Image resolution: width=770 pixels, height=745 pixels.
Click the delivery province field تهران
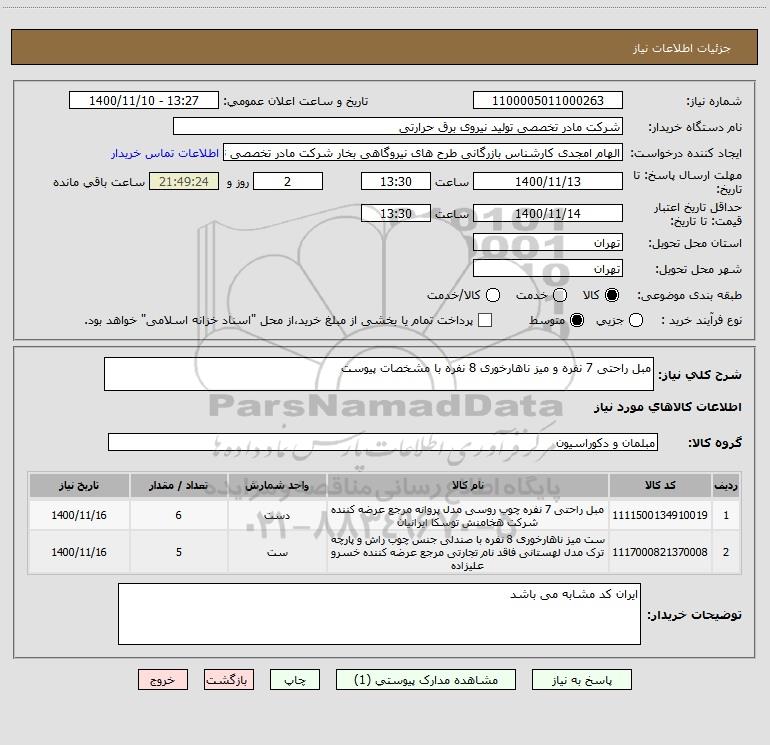click(x=548, y=243)
